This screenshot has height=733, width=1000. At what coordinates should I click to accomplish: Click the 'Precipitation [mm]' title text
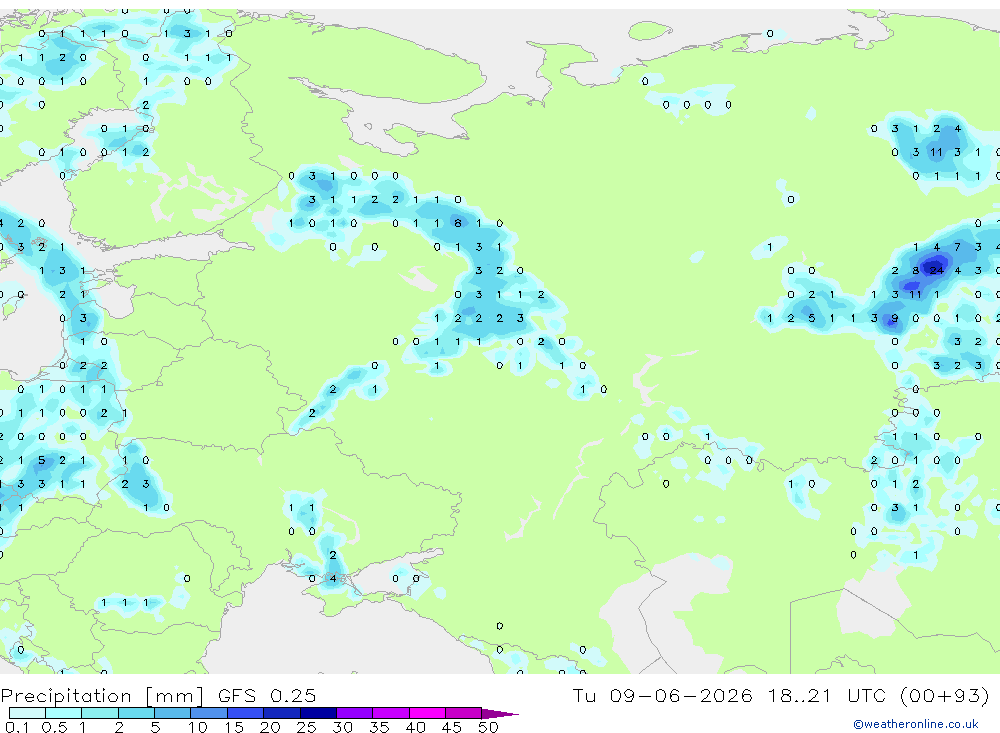point(102,696)
